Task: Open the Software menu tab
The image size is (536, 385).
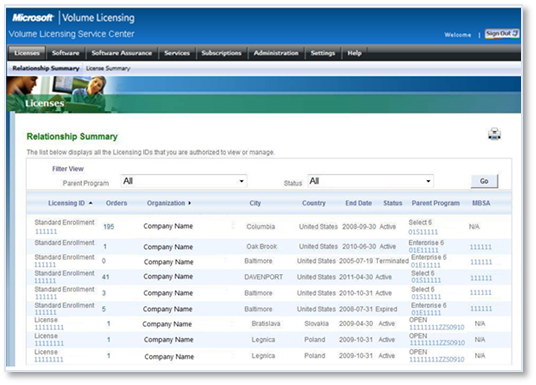Action: (x=65, y=53)
